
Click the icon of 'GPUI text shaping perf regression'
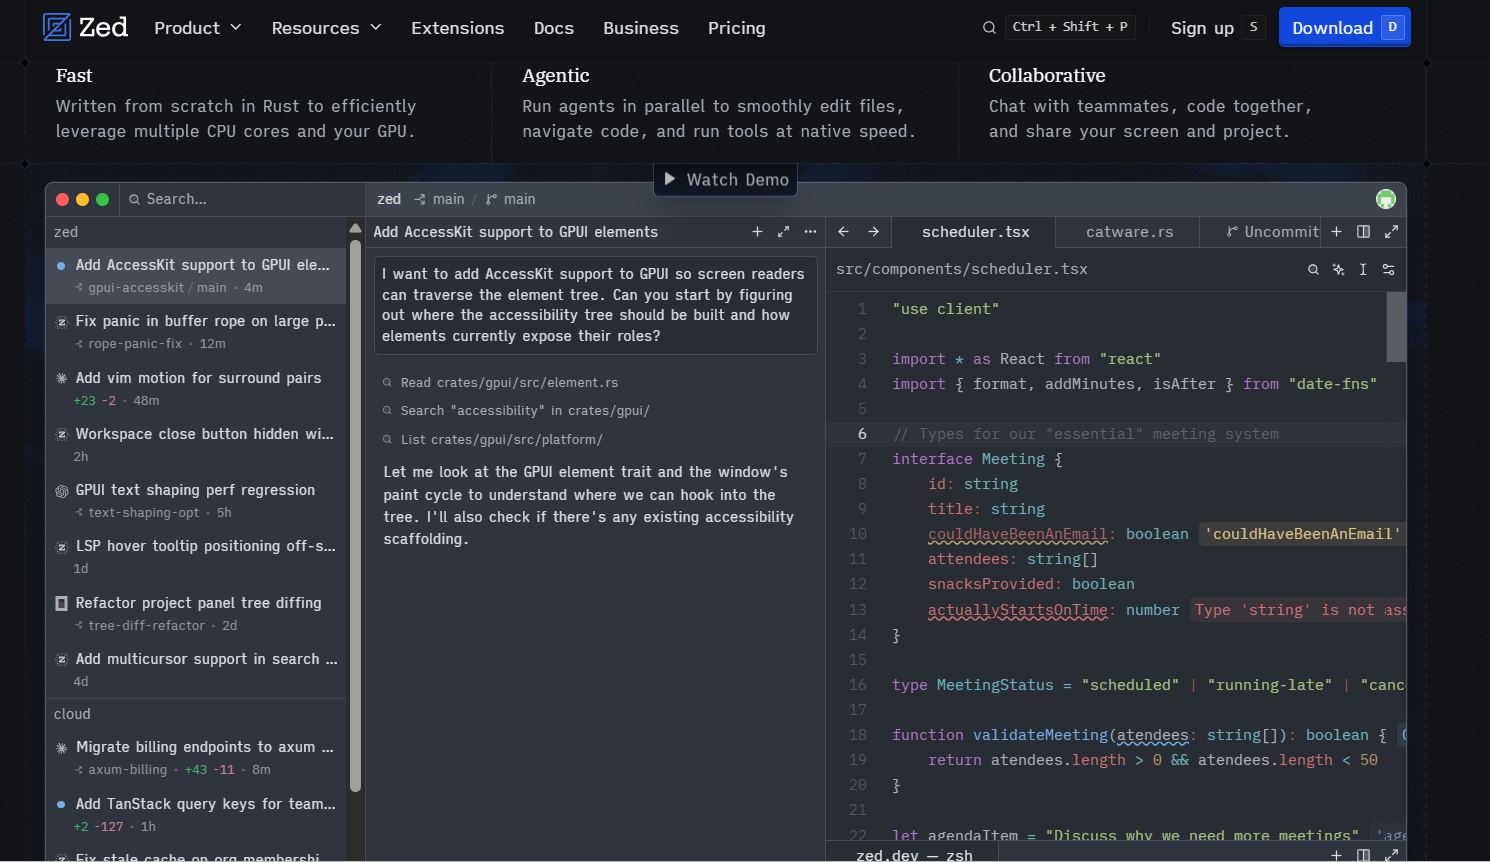click(62, 490)
